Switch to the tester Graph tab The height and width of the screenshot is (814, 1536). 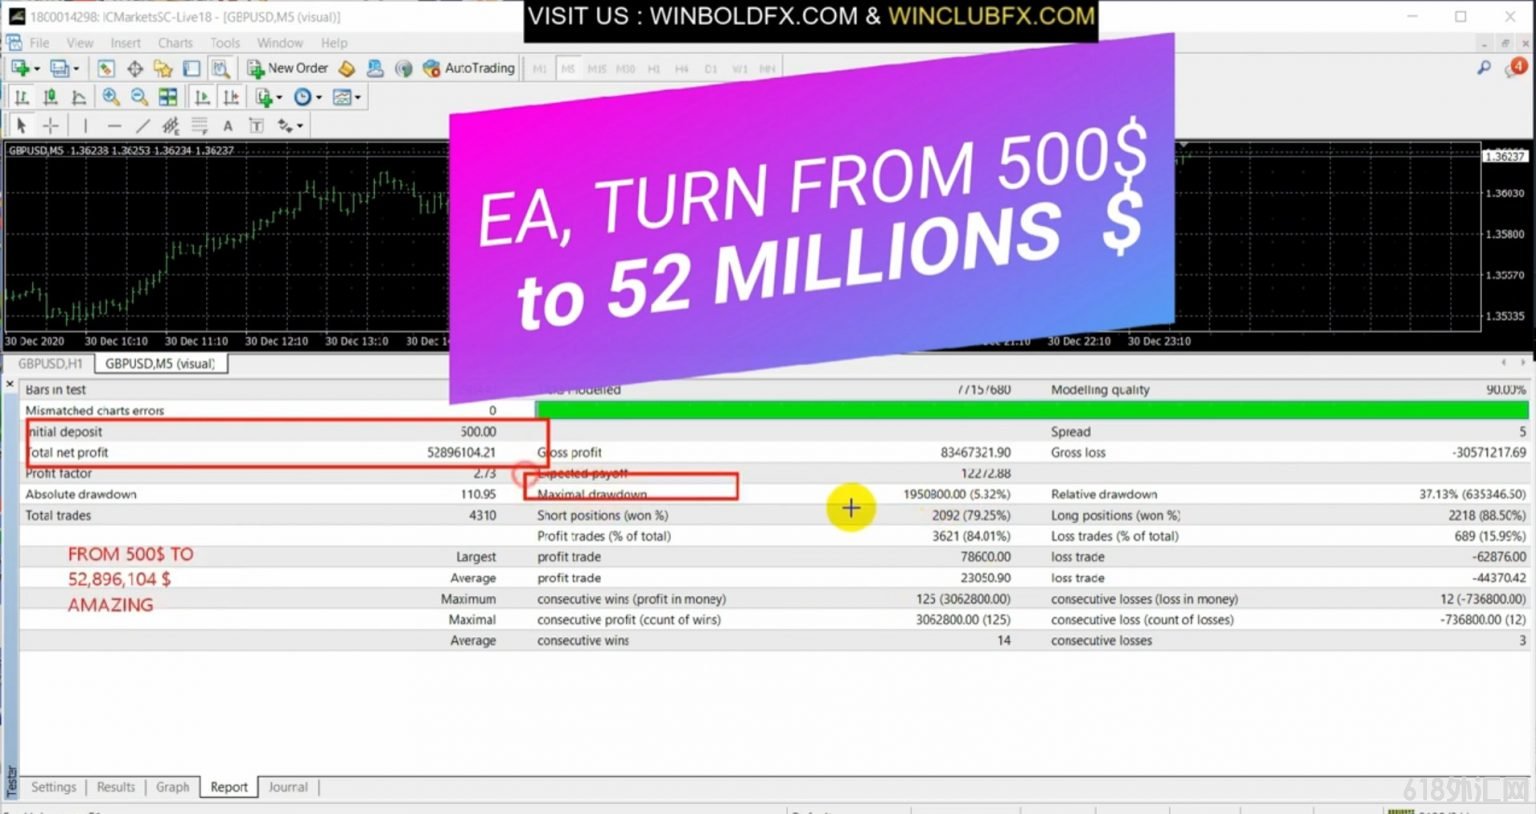172,787
